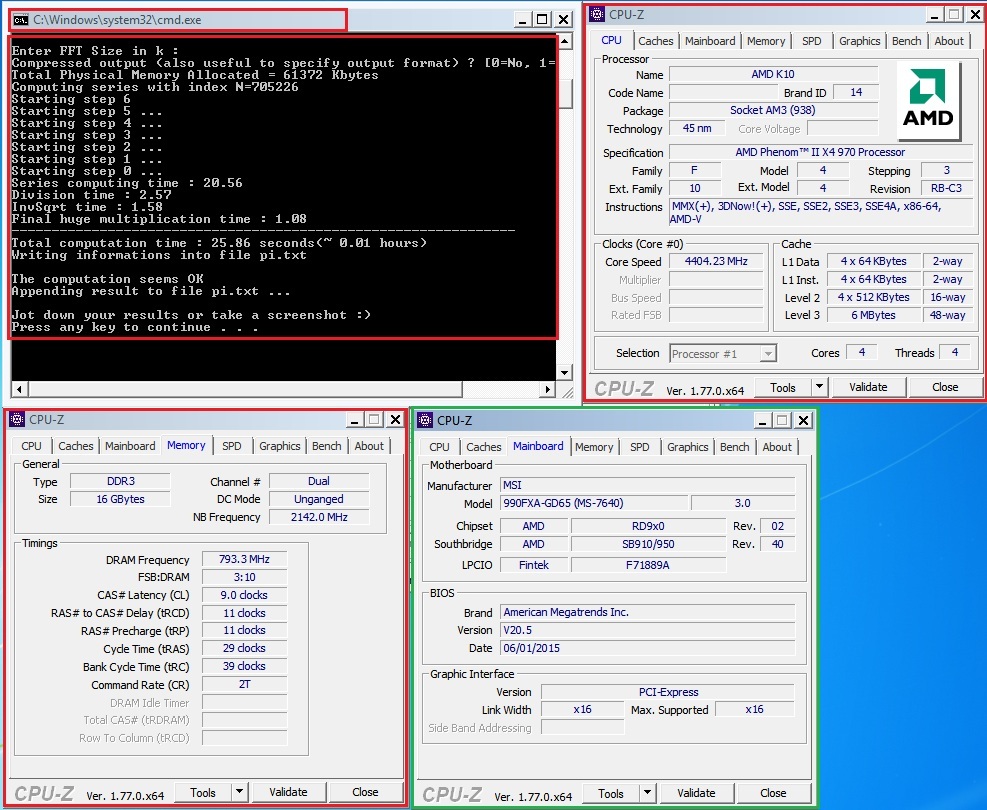Click the AMD logo in the CPU tab
The height and width of the screenshot is (810, 987).
(928, 101)
